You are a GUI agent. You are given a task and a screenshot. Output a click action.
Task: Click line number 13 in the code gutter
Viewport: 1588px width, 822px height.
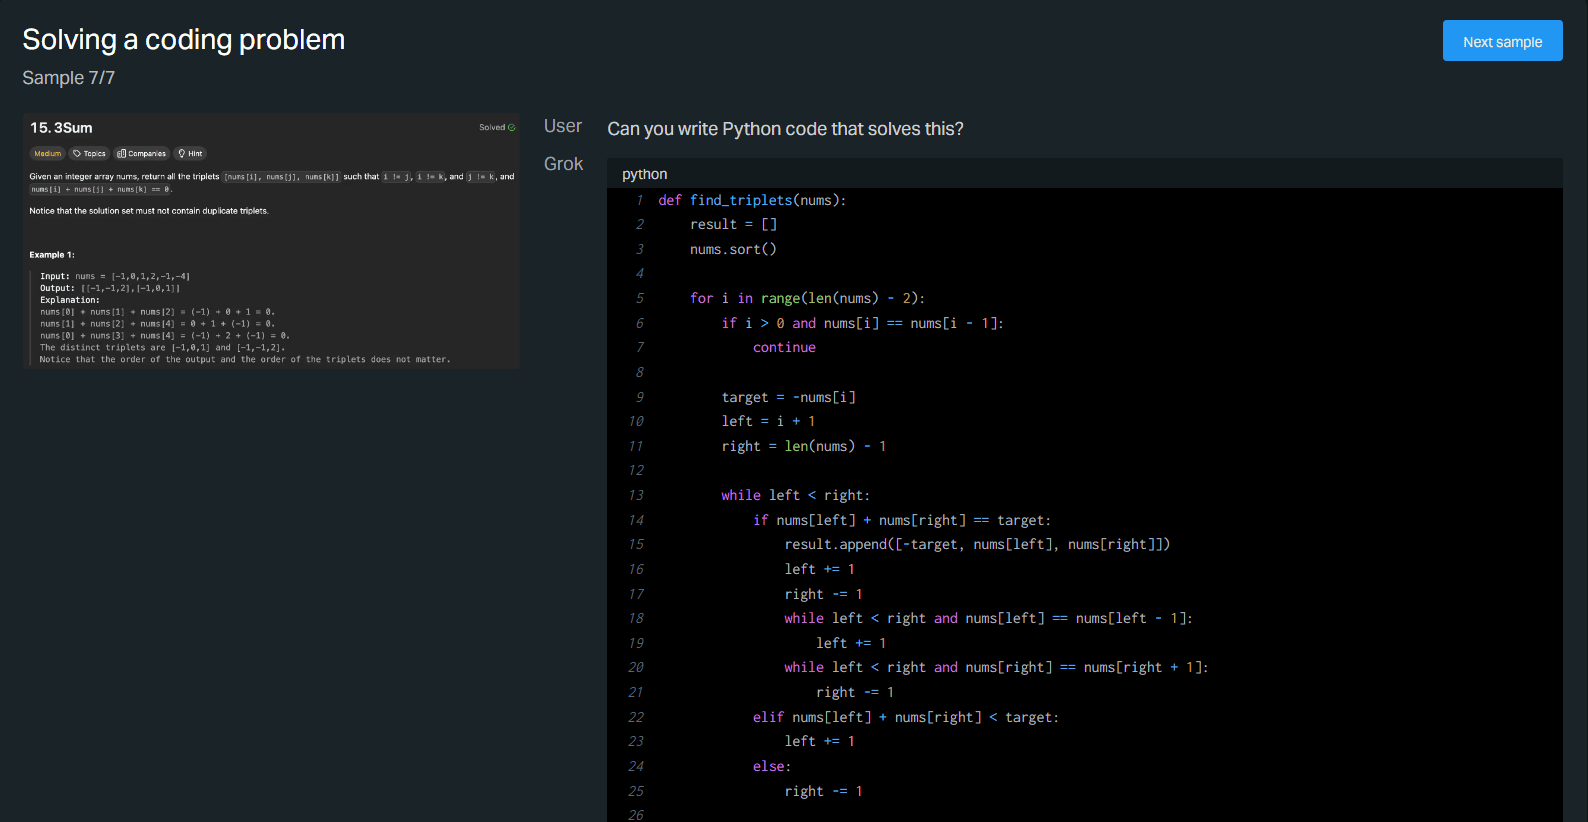click(x=636, y=495)
